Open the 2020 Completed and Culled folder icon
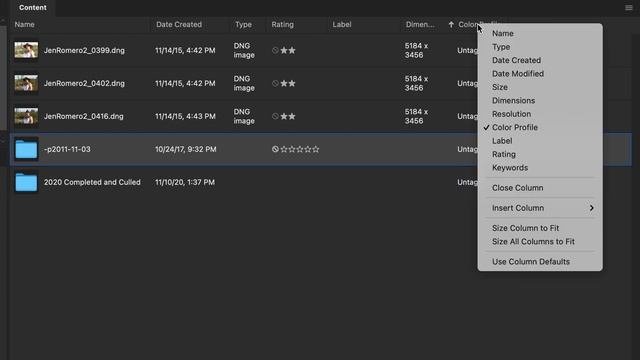This screenshot has height=360, width=640. click(26, 182)
